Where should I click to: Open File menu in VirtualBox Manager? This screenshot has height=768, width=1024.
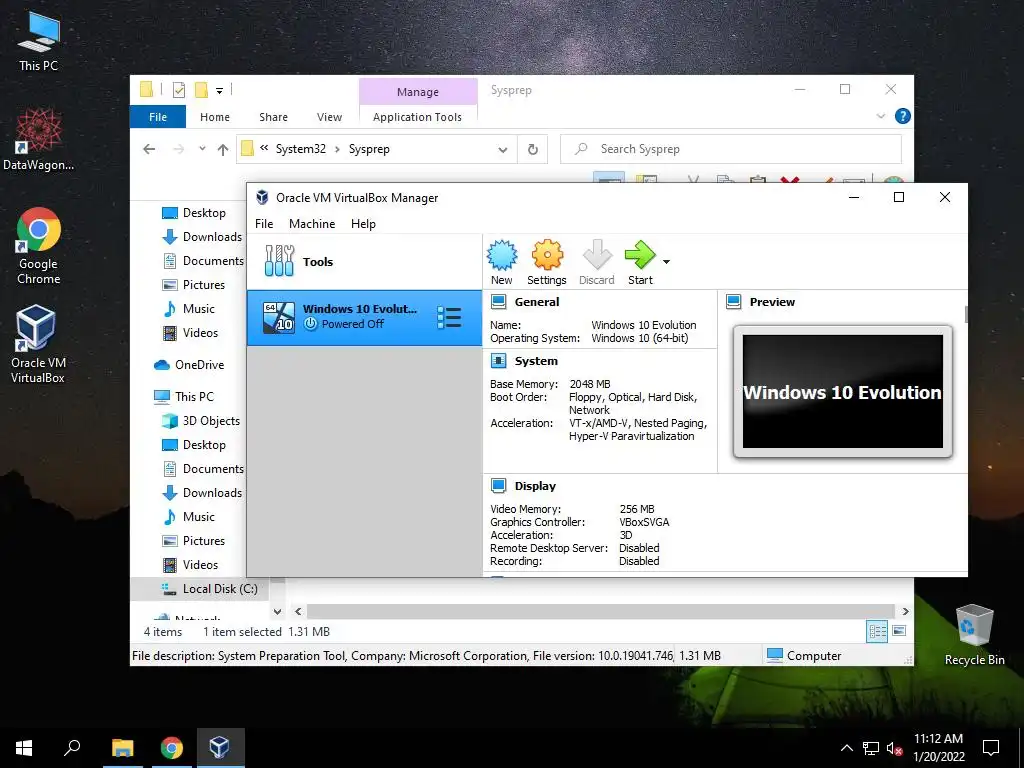click(264, 223)
